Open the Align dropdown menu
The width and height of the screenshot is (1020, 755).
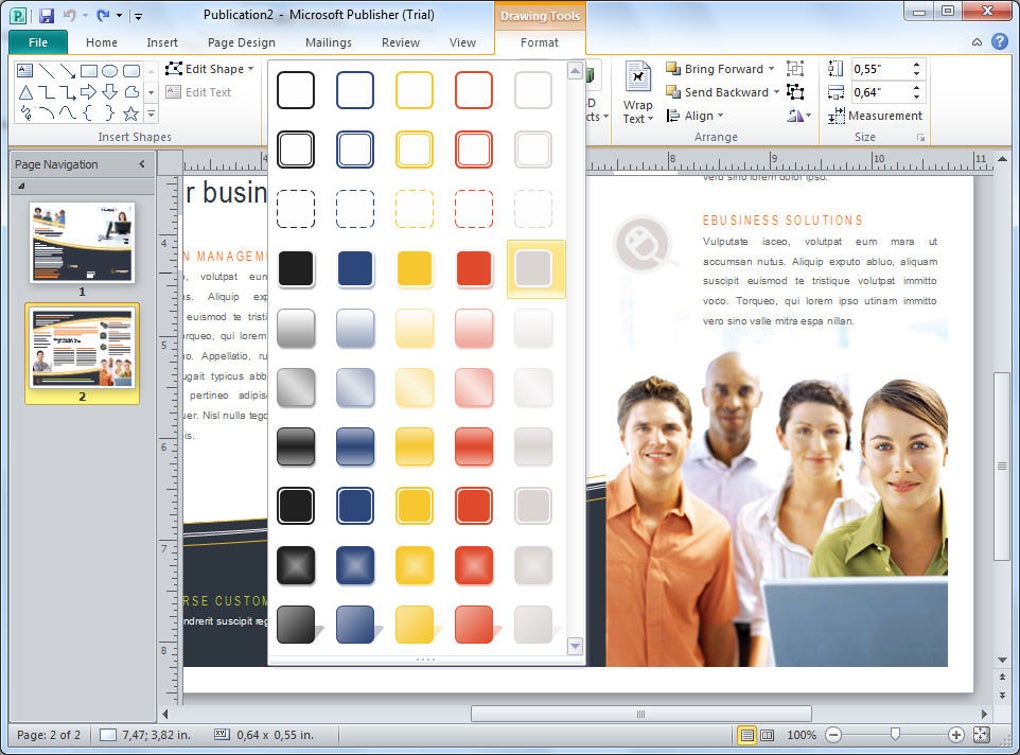(694, 116)
